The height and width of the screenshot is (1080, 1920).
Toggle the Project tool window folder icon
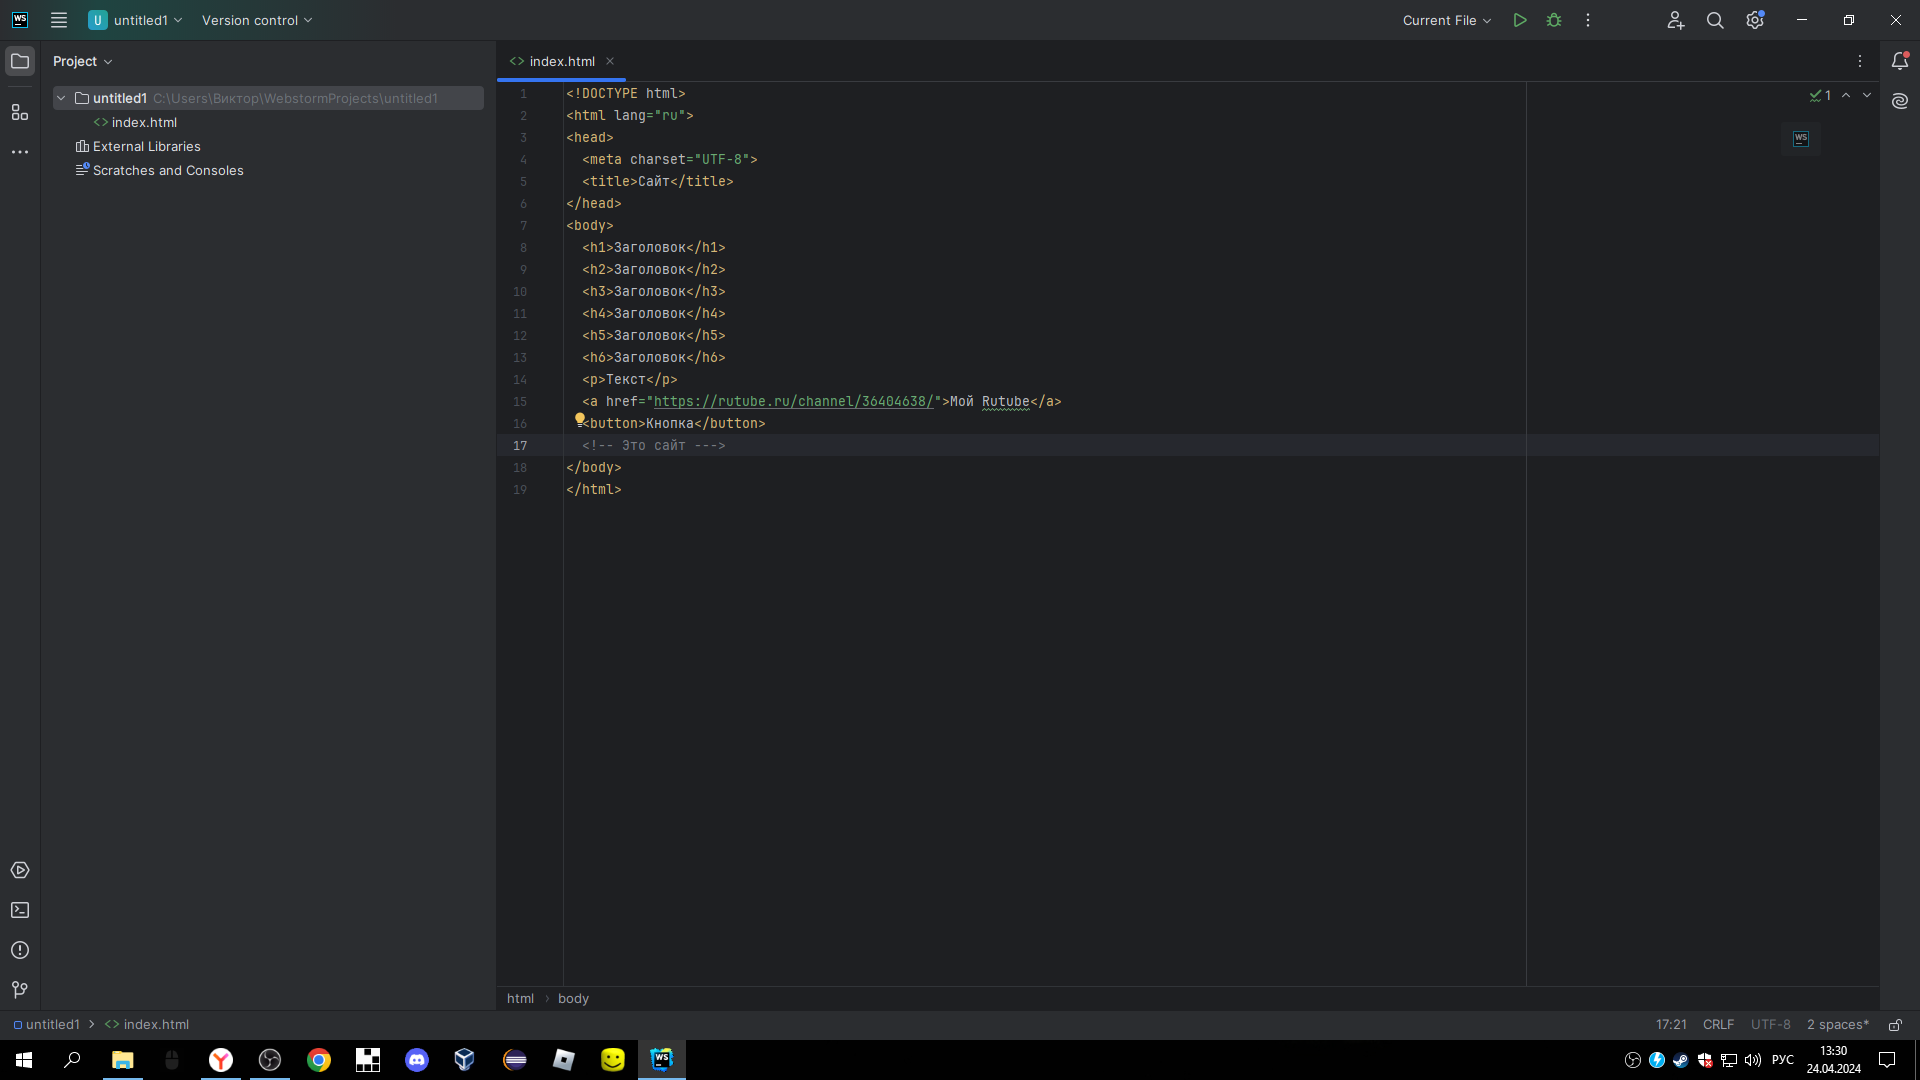click(20, 61)
